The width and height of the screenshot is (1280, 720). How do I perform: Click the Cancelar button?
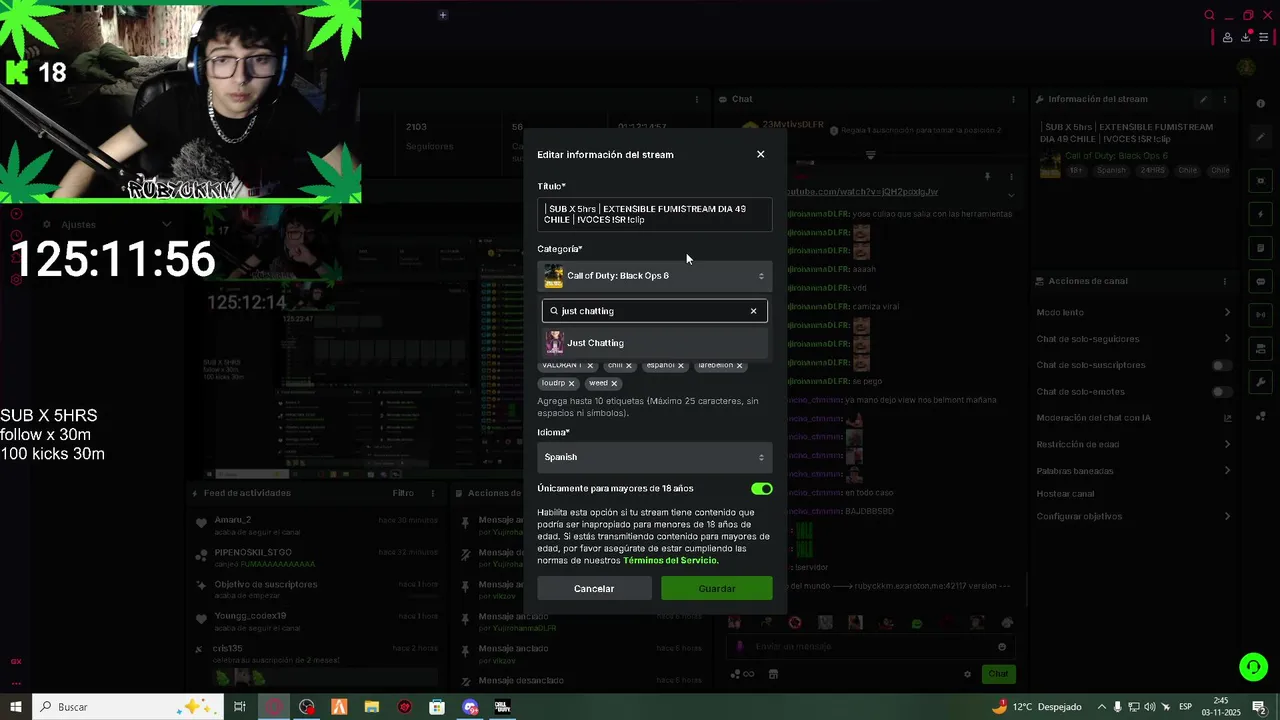(594, 589)
